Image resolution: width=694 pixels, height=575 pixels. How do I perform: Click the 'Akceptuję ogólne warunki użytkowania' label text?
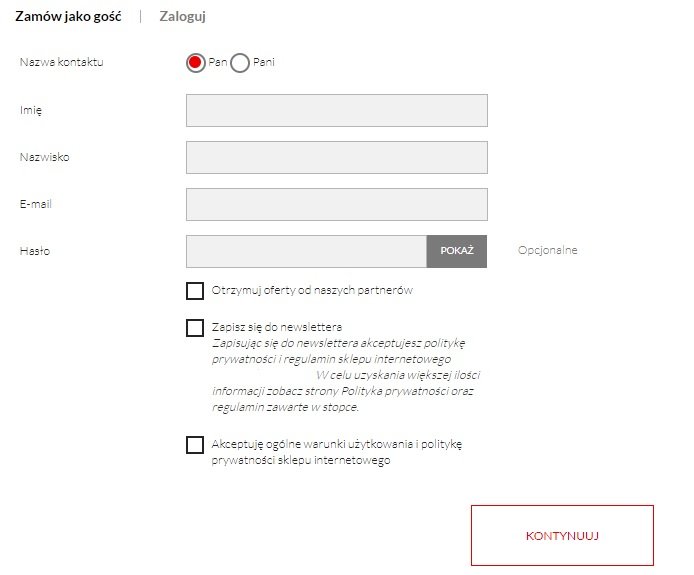[x=336, y=444]
